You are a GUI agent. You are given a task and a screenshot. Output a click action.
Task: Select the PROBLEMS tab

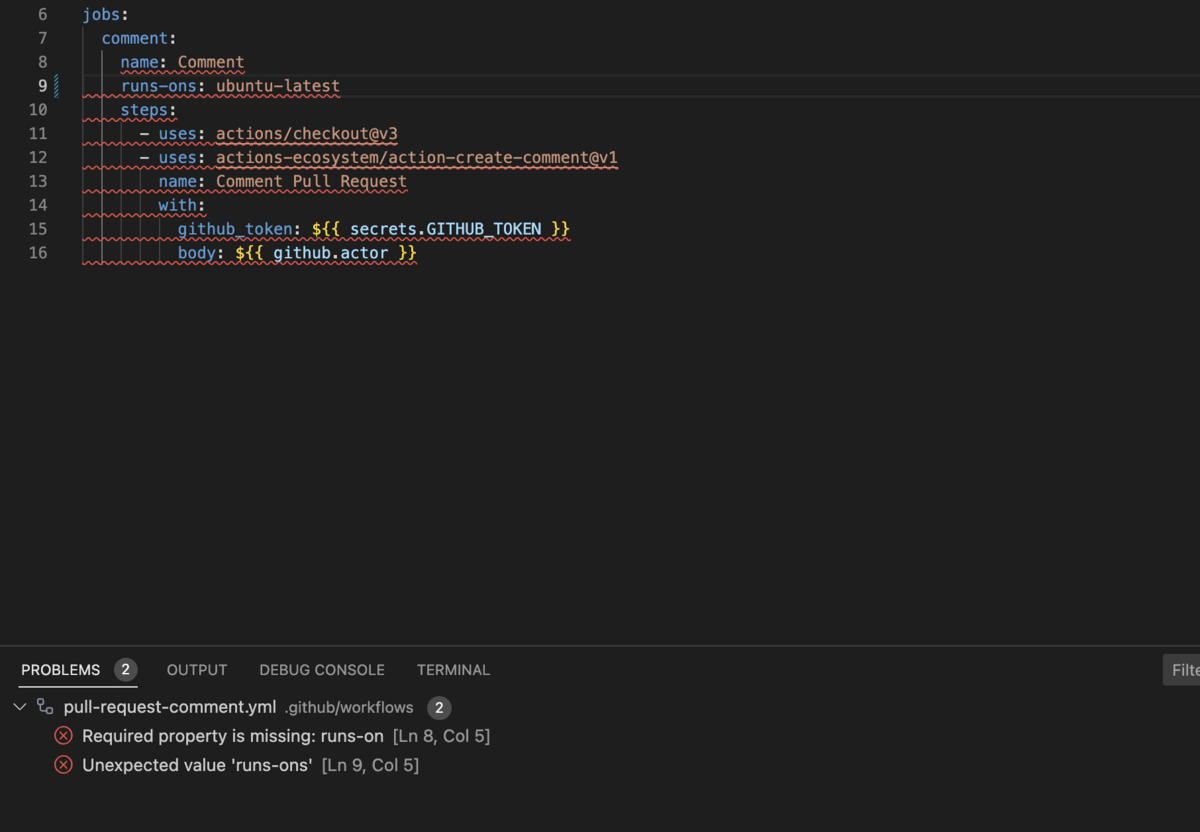(x=60, y=670)
